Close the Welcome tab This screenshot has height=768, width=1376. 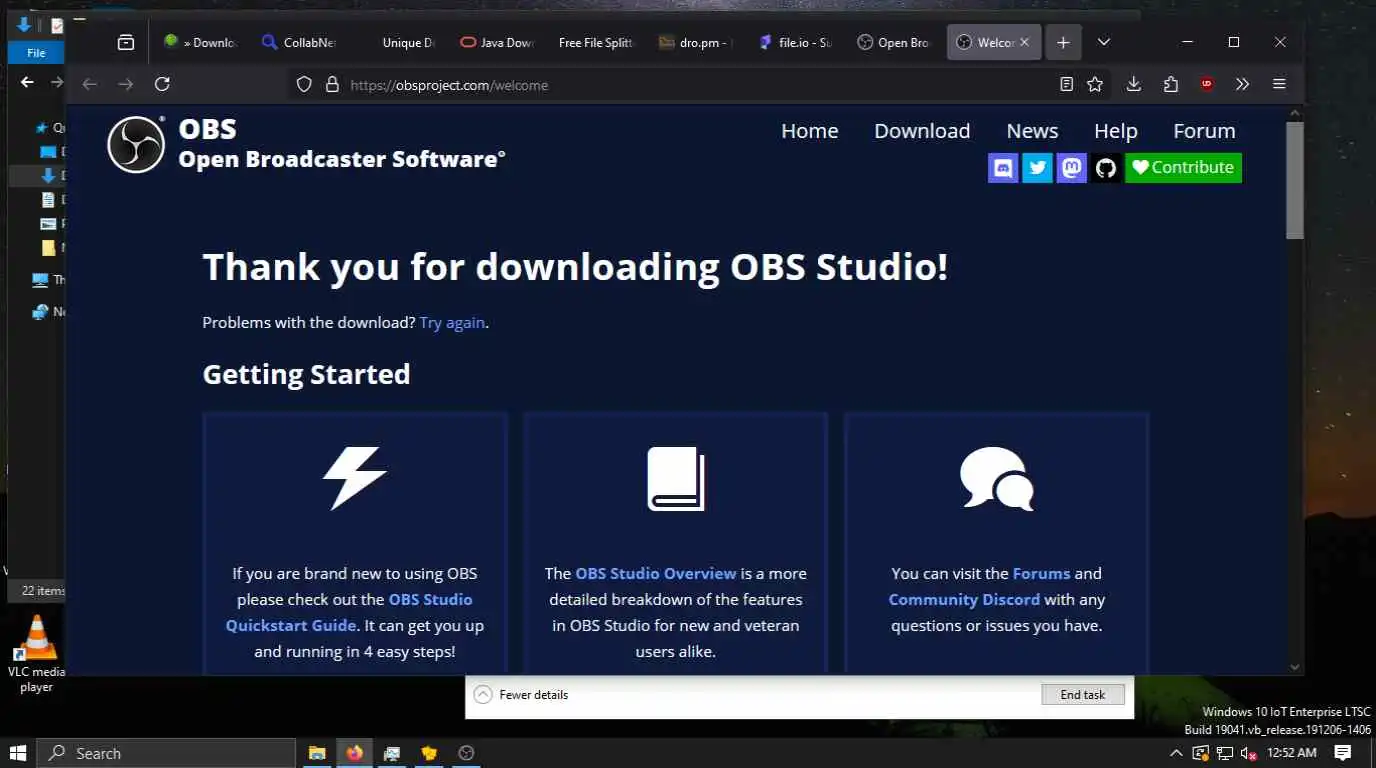(x=1024, y=42)
